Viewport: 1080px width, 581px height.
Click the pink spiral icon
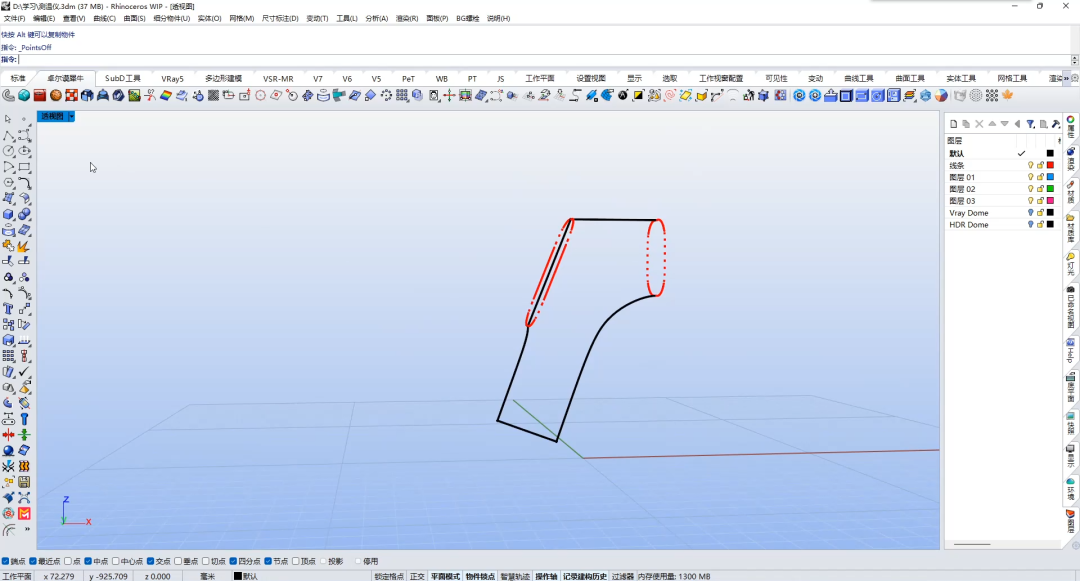(x=669, y=96)
